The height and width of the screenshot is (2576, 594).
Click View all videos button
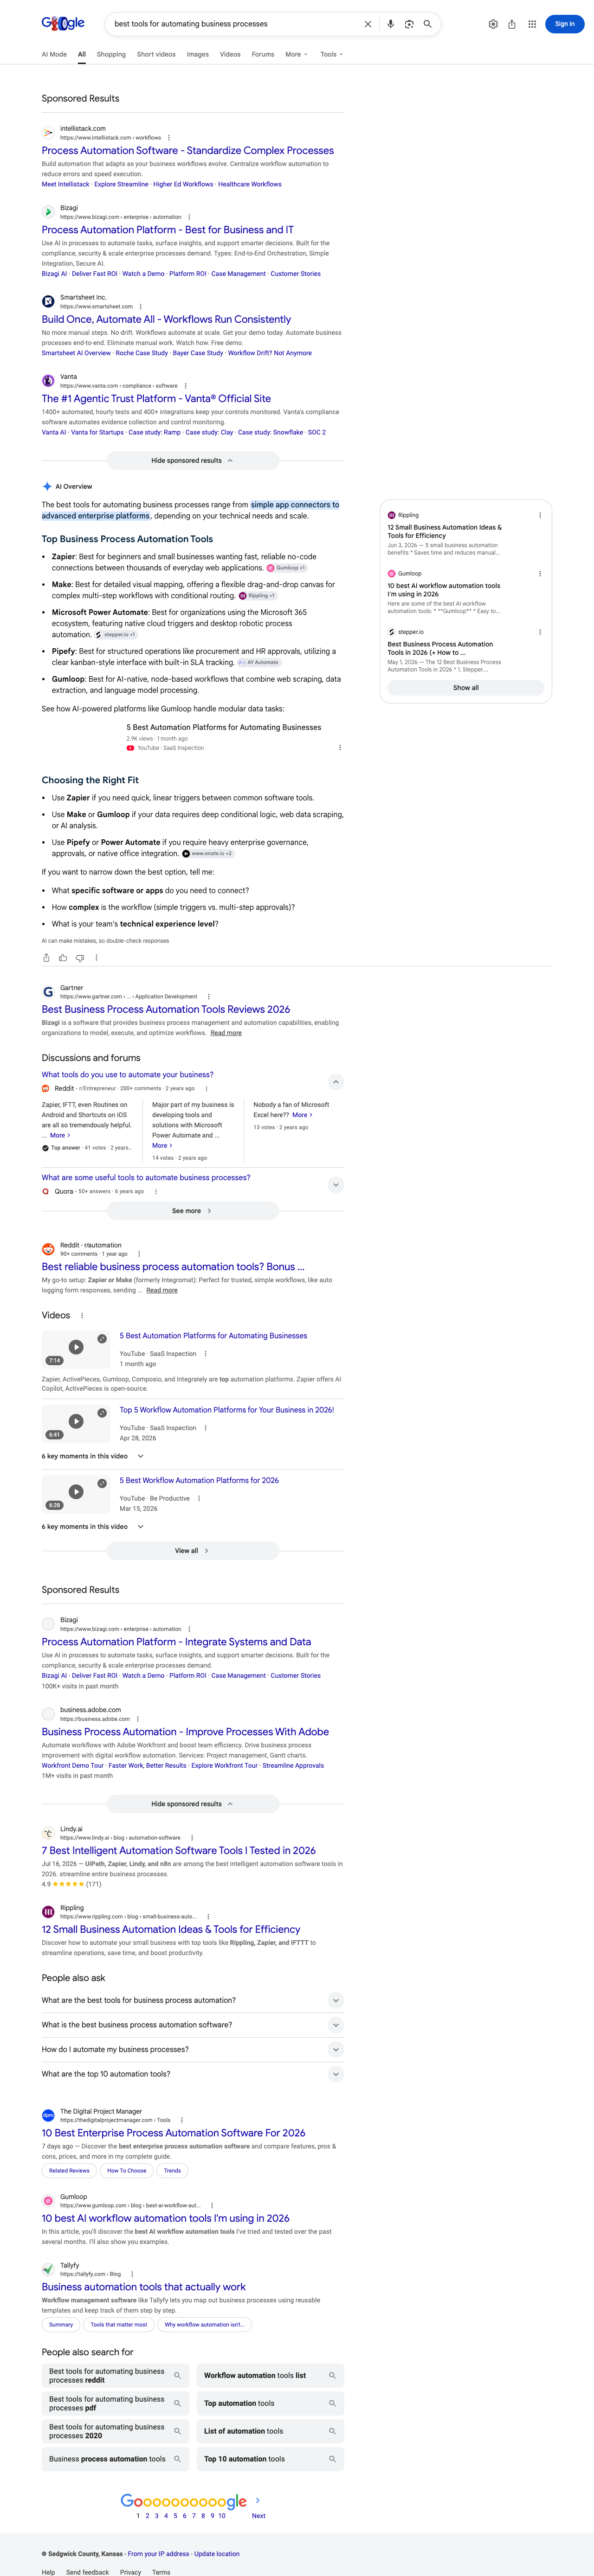[192, 1551]
